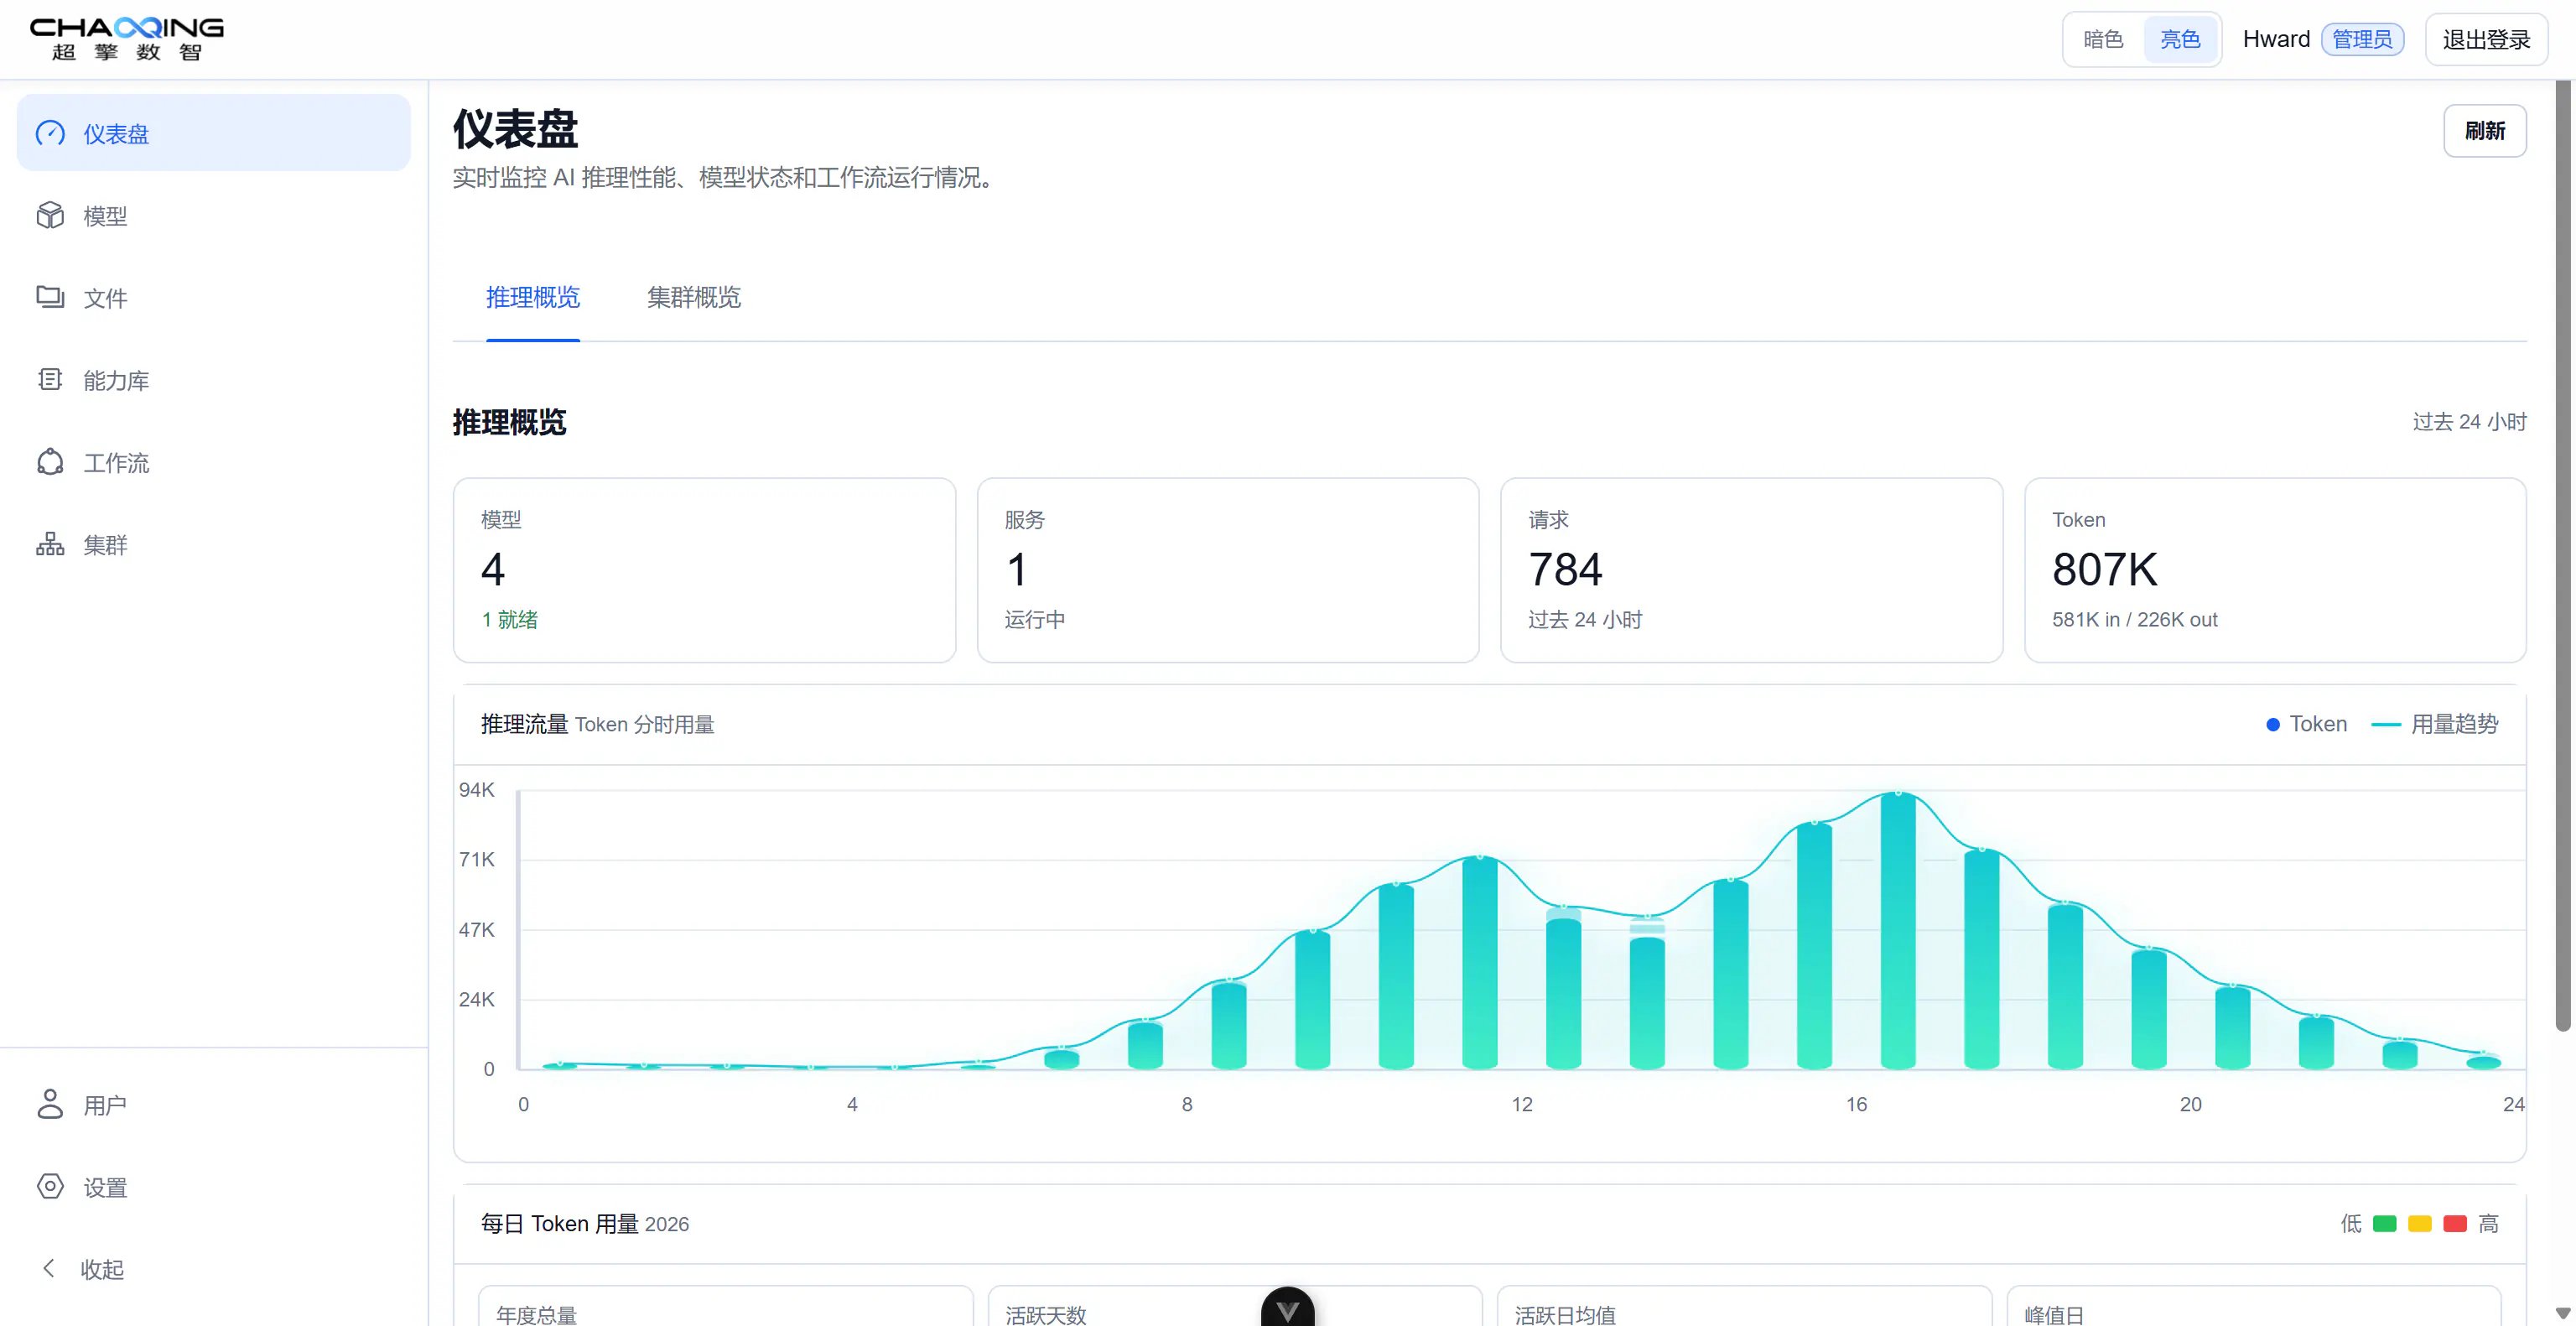
Task: Open 用户 via the person icon
Action: click(x=50, y=1104)
